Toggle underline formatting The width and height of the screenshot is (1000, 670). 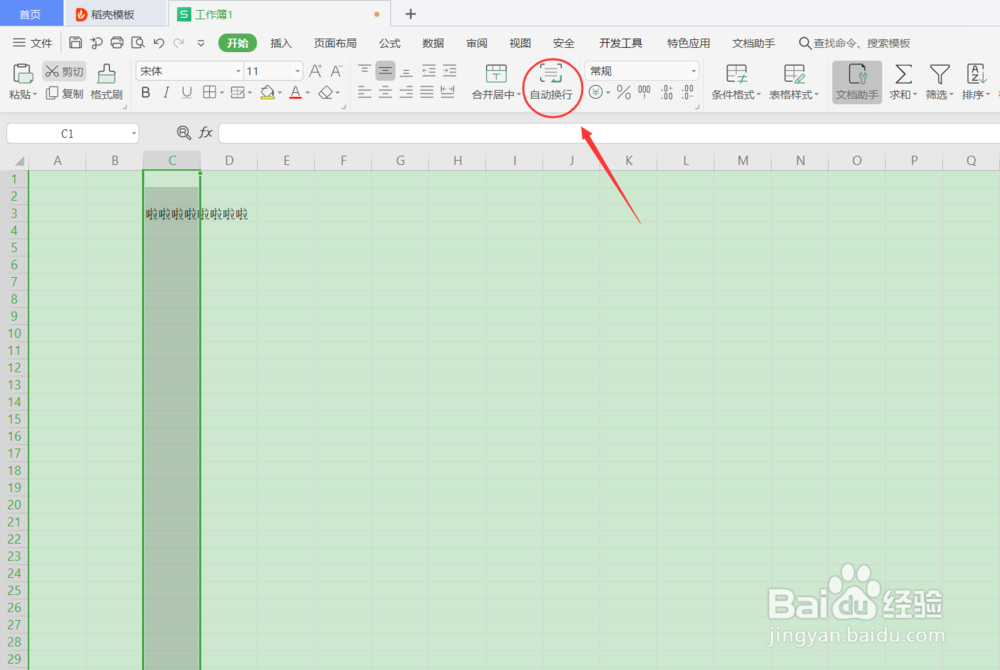pos(187,92)
